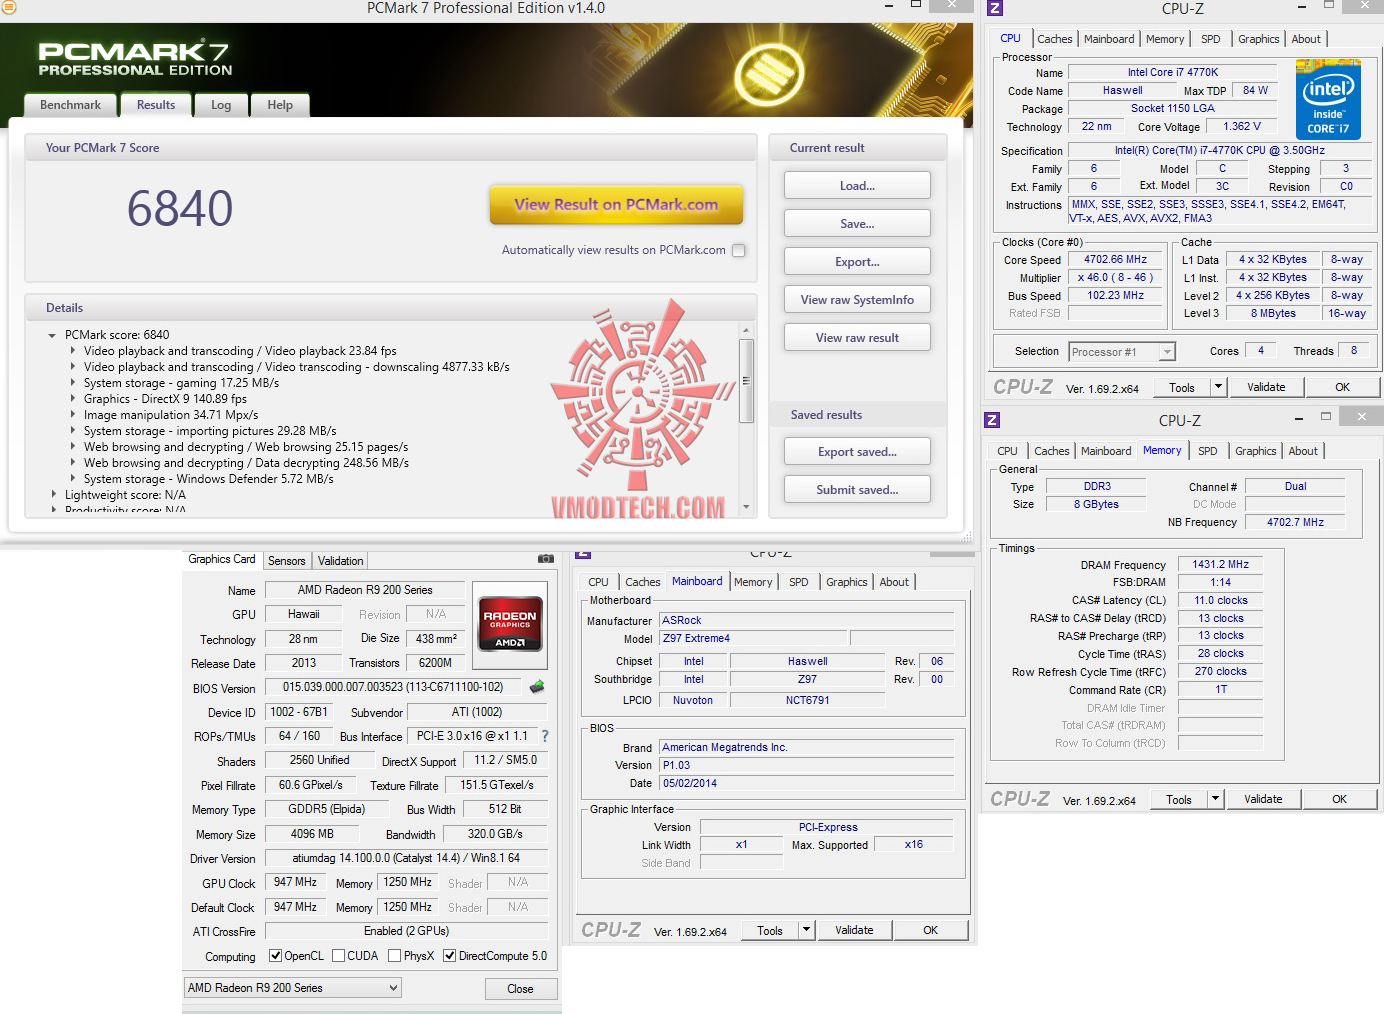Click the CPU-Z title icon of Memory window
Image resolution: width=1384 pixels, height=1014 pixels.
click(992, 421)
